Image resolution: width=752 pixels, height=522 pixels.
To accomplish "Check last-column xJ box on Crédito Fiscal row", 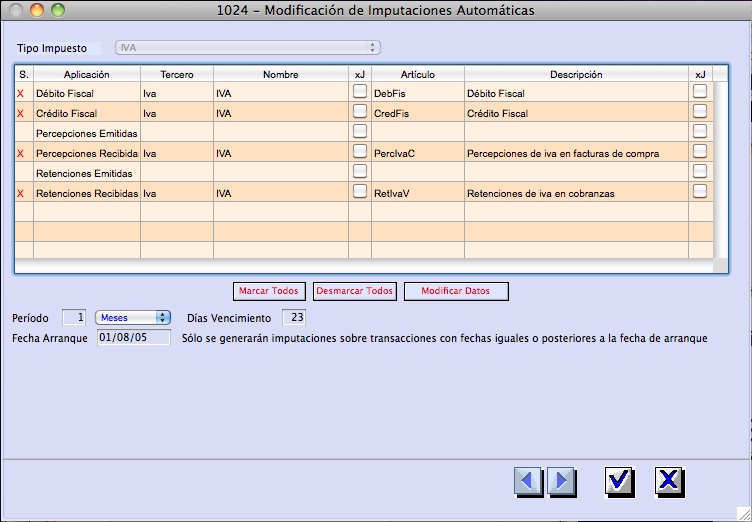I will (700, 111).
